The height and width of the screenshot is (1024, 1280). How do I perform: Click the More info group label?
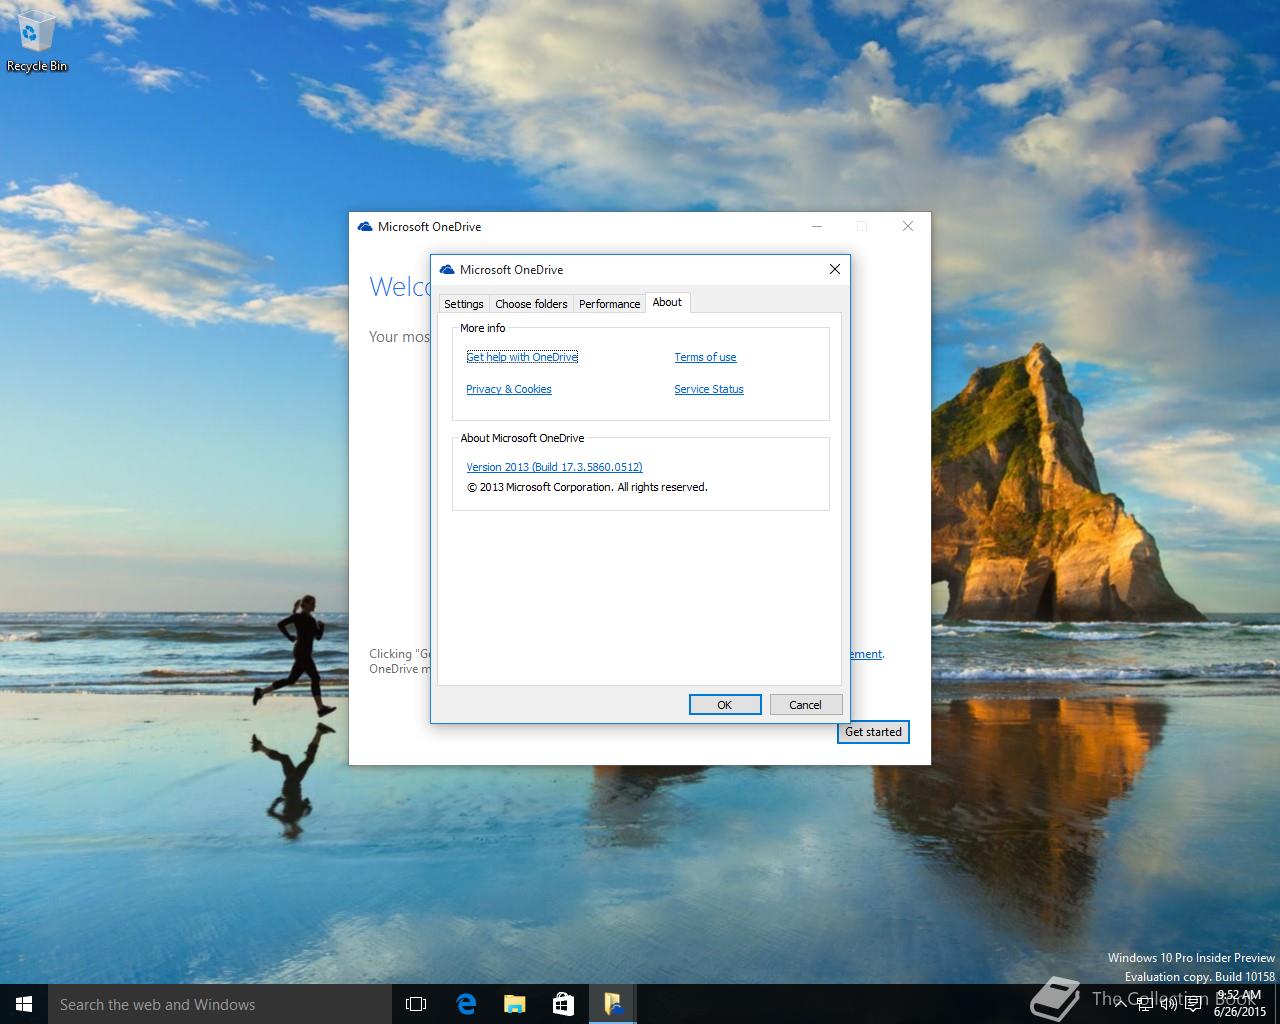tap(482, 328)
